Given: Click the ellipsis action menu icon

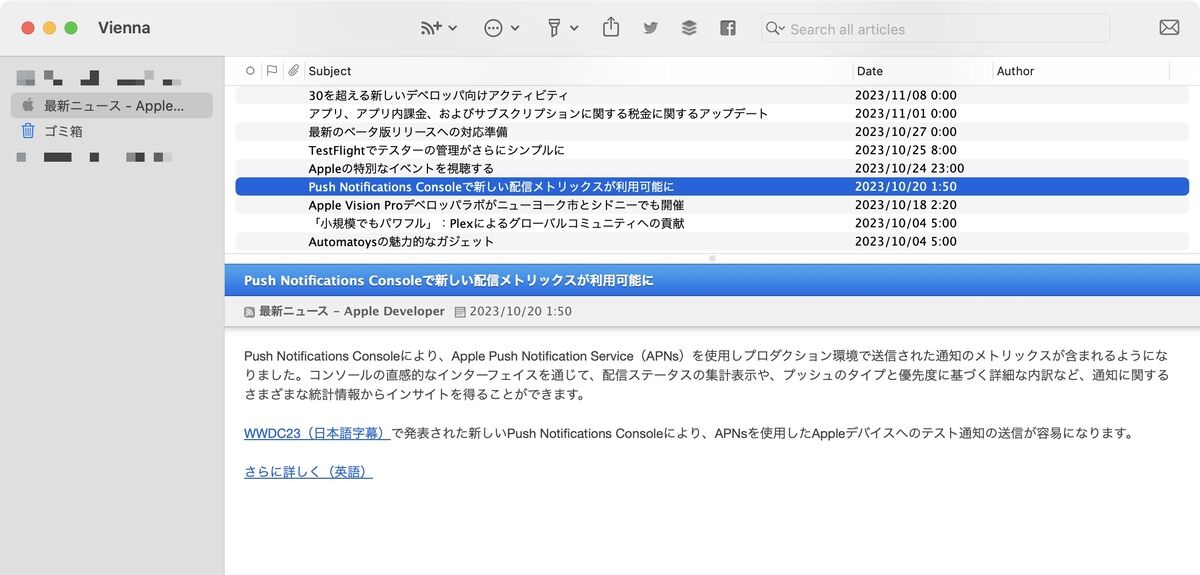Looking at the screenshot, I should pos(493,28).
